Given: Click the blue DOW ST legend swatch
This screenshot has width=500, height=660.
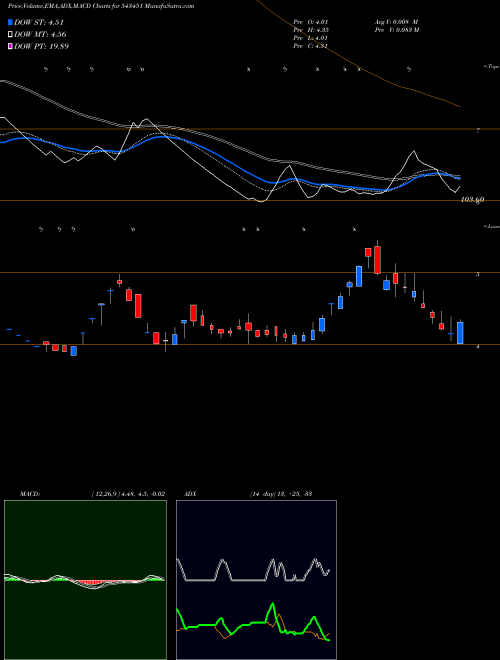Looking at the screenshot, I should coord(11,22).
